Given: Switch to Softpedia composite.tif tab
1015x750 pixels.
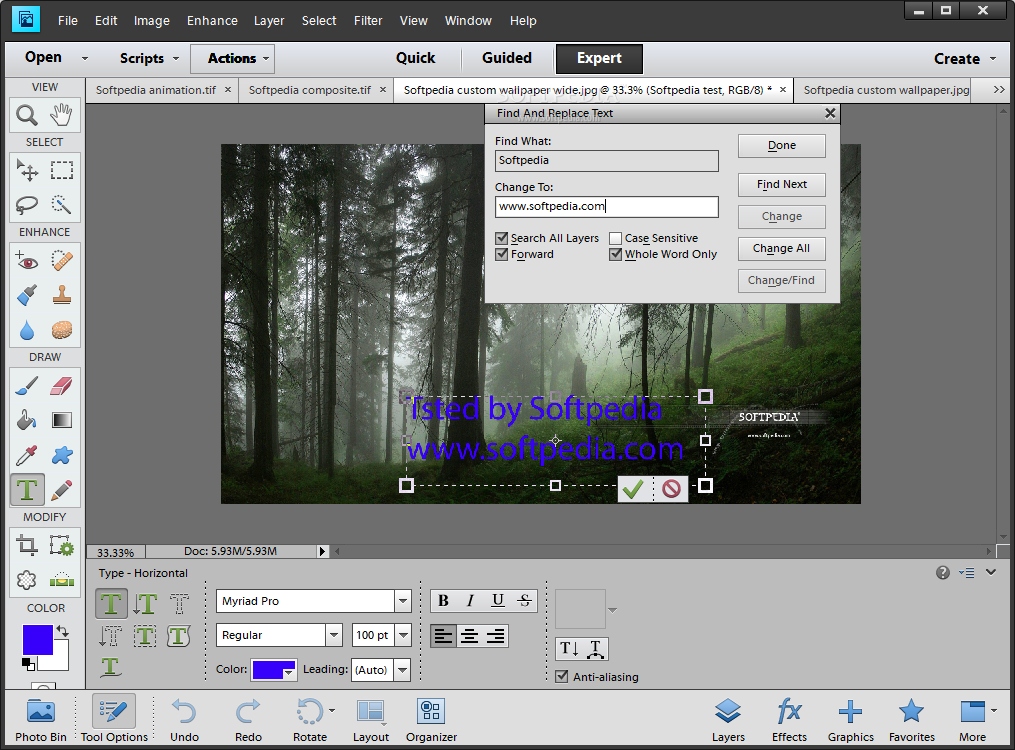Looking at the screenshot, I should (309, 90).
